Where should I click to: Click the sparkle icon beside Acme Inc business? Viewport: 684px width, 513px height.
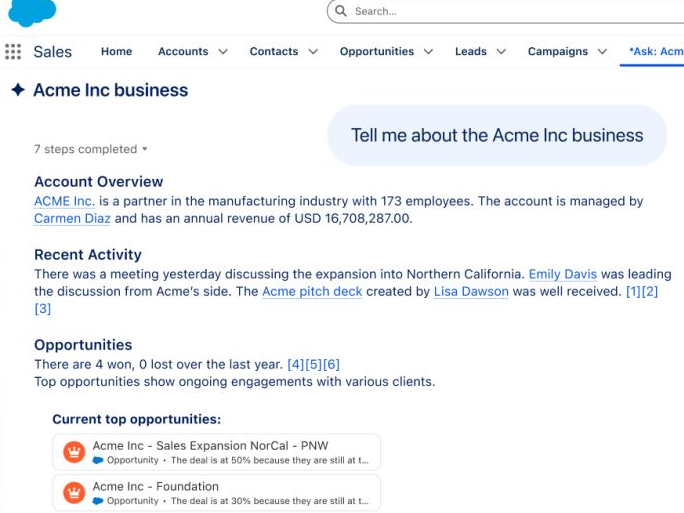click(18, 89)
